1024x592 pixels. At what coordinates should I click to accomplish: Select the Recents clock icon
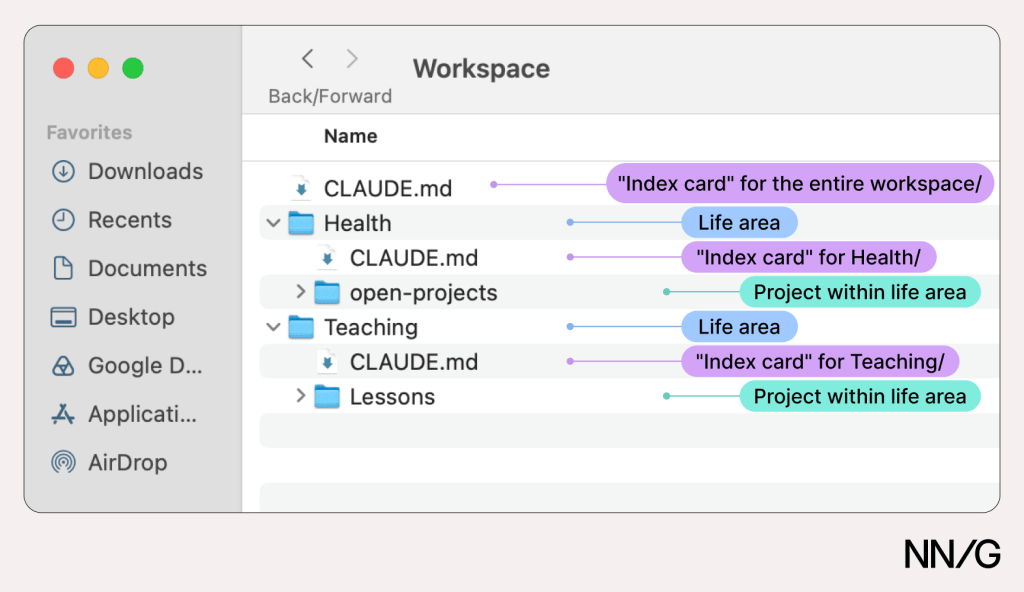point(63,220)
